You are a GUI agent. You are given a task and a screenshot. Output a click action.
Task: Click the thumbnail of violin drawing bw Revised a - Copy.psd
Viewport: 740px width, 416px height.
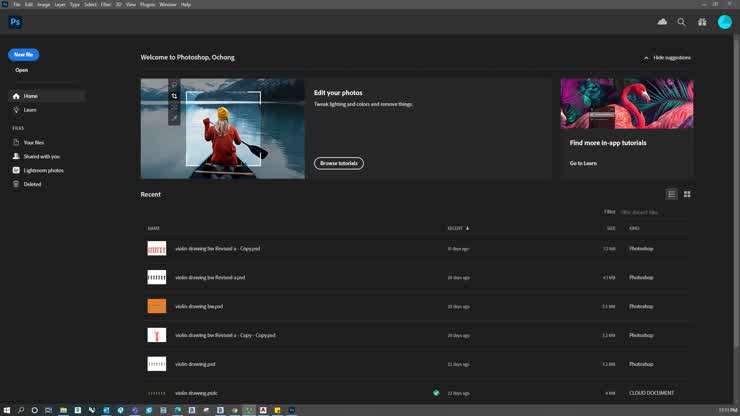157,248
